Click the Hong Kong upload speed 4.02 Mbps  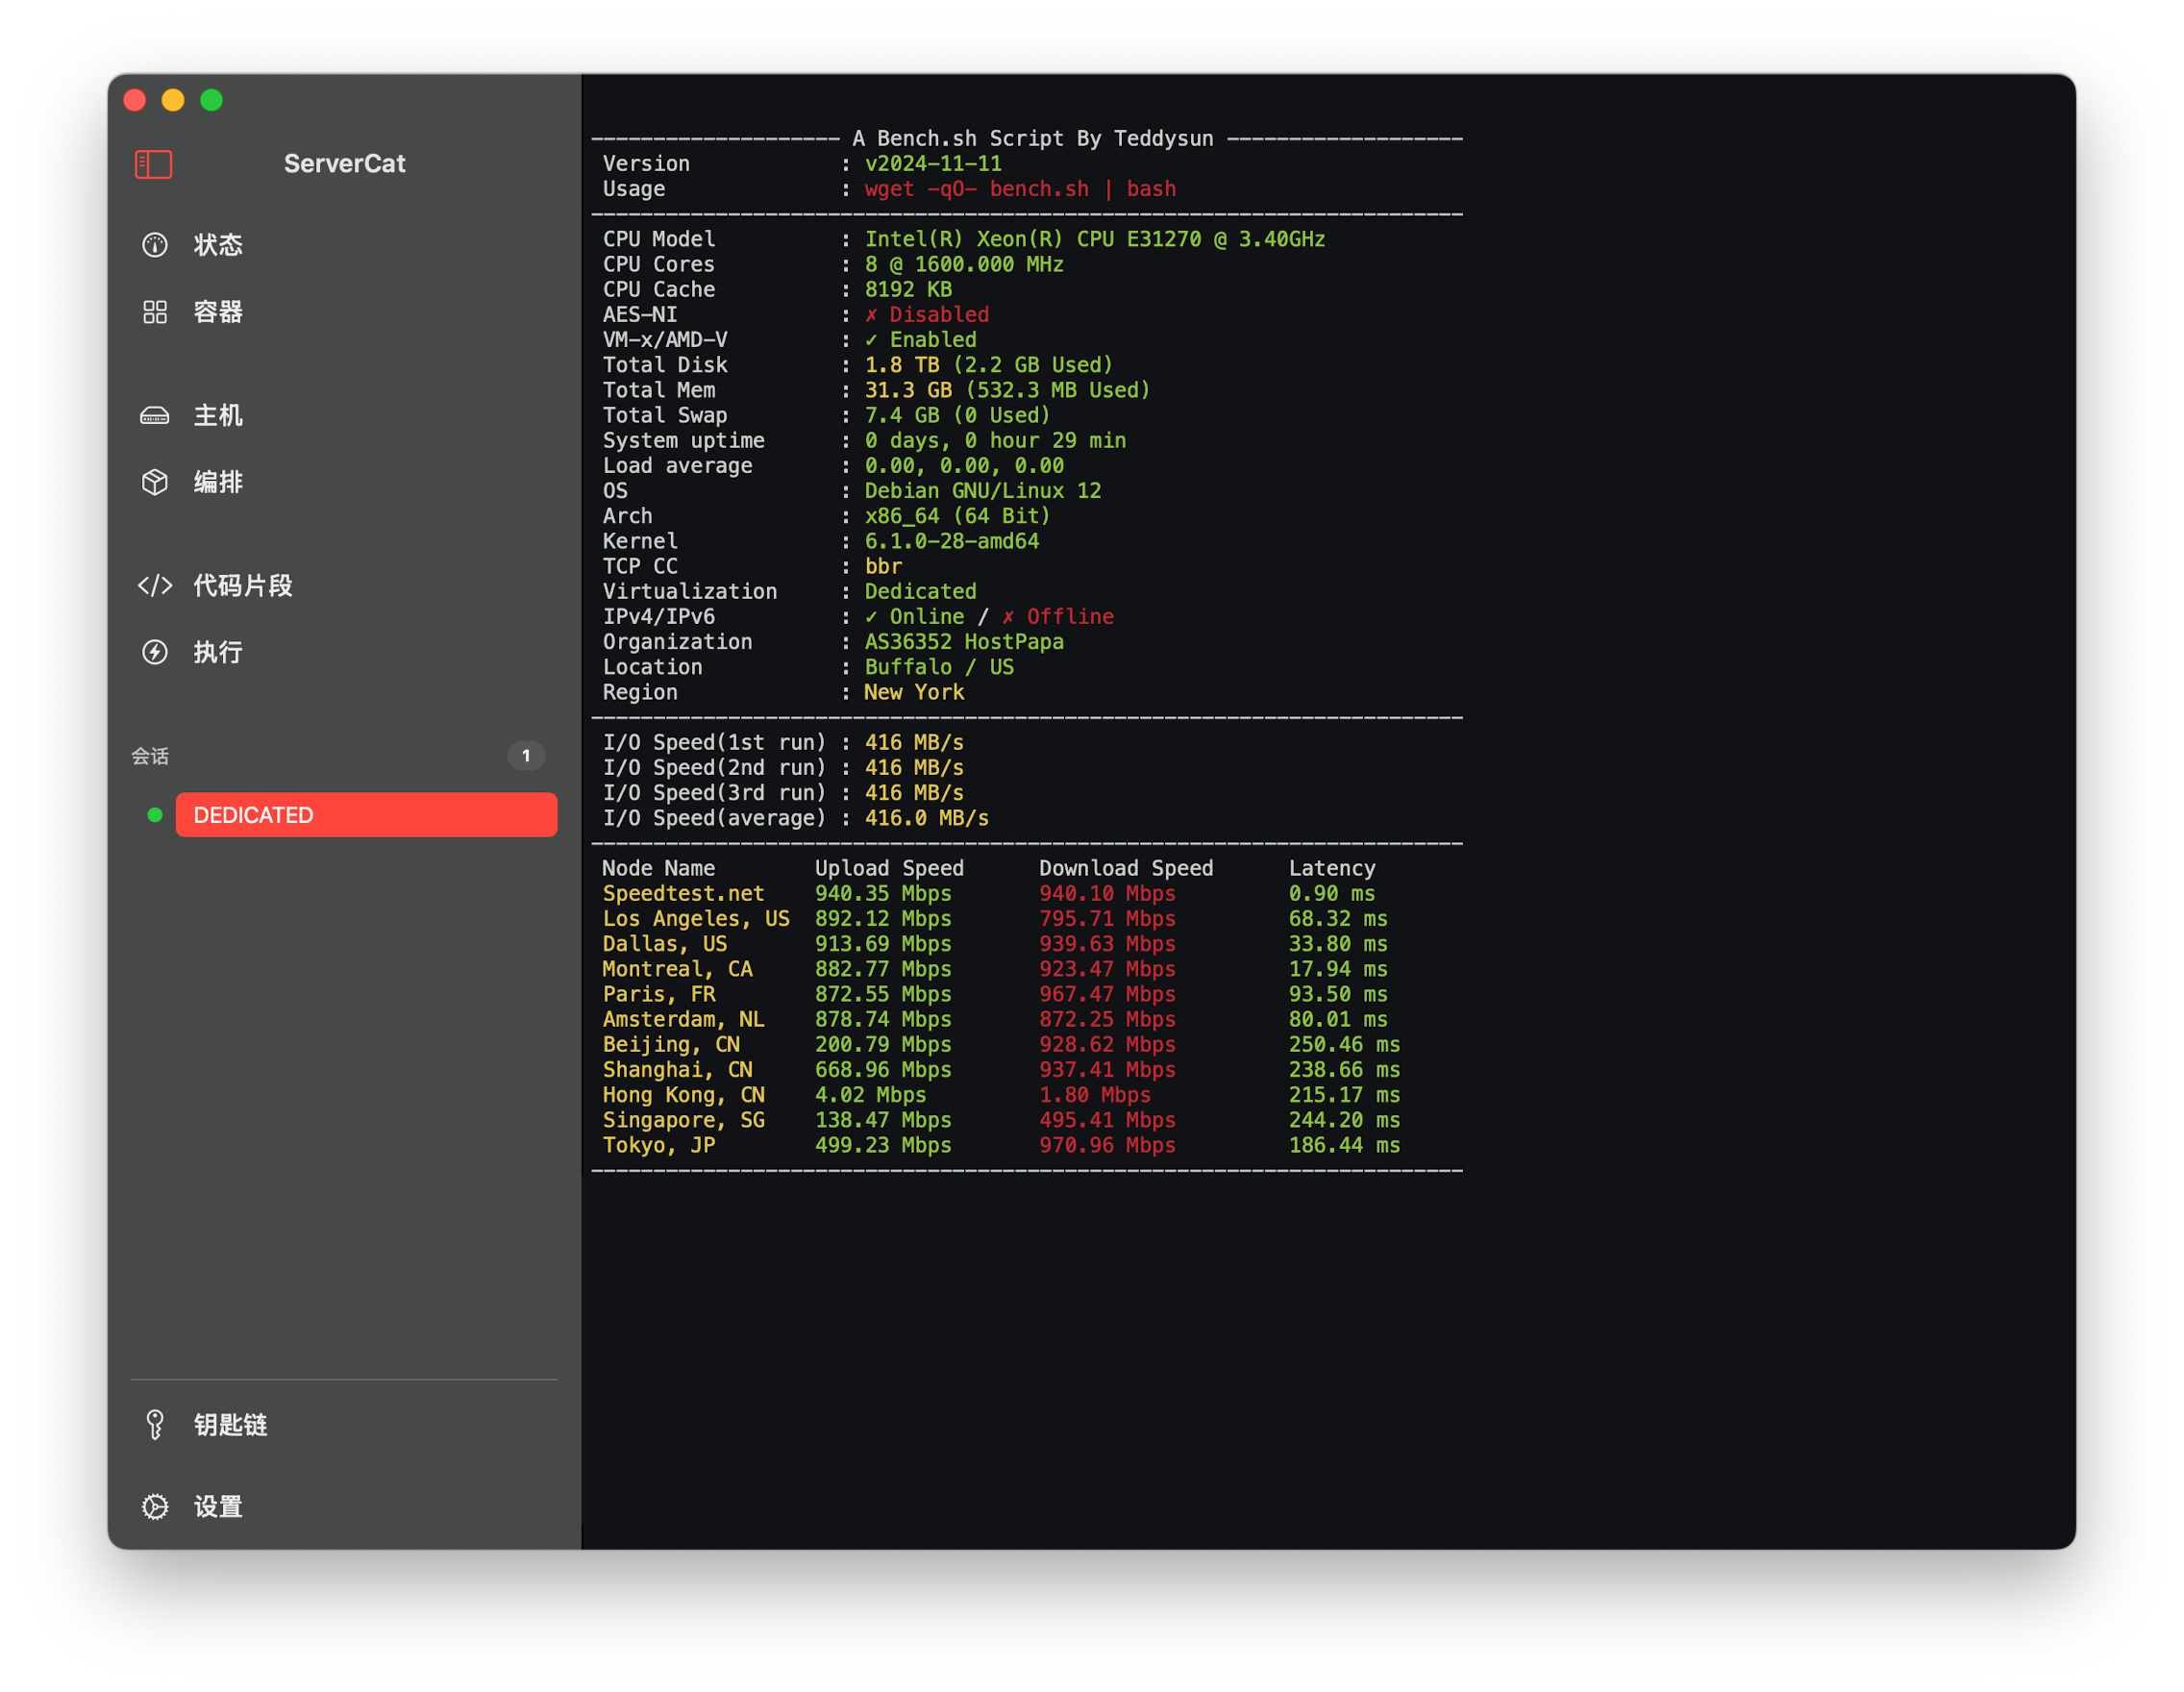point(870,1095)
